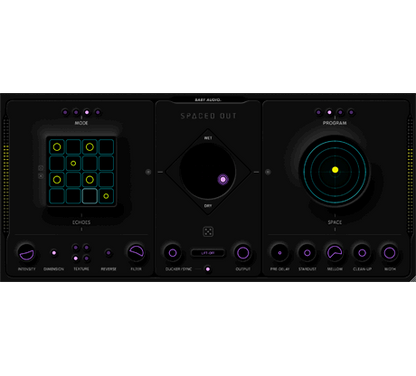416x376 pixels.
Task: Select the fourth Mode dot
Action: point(98,112)
